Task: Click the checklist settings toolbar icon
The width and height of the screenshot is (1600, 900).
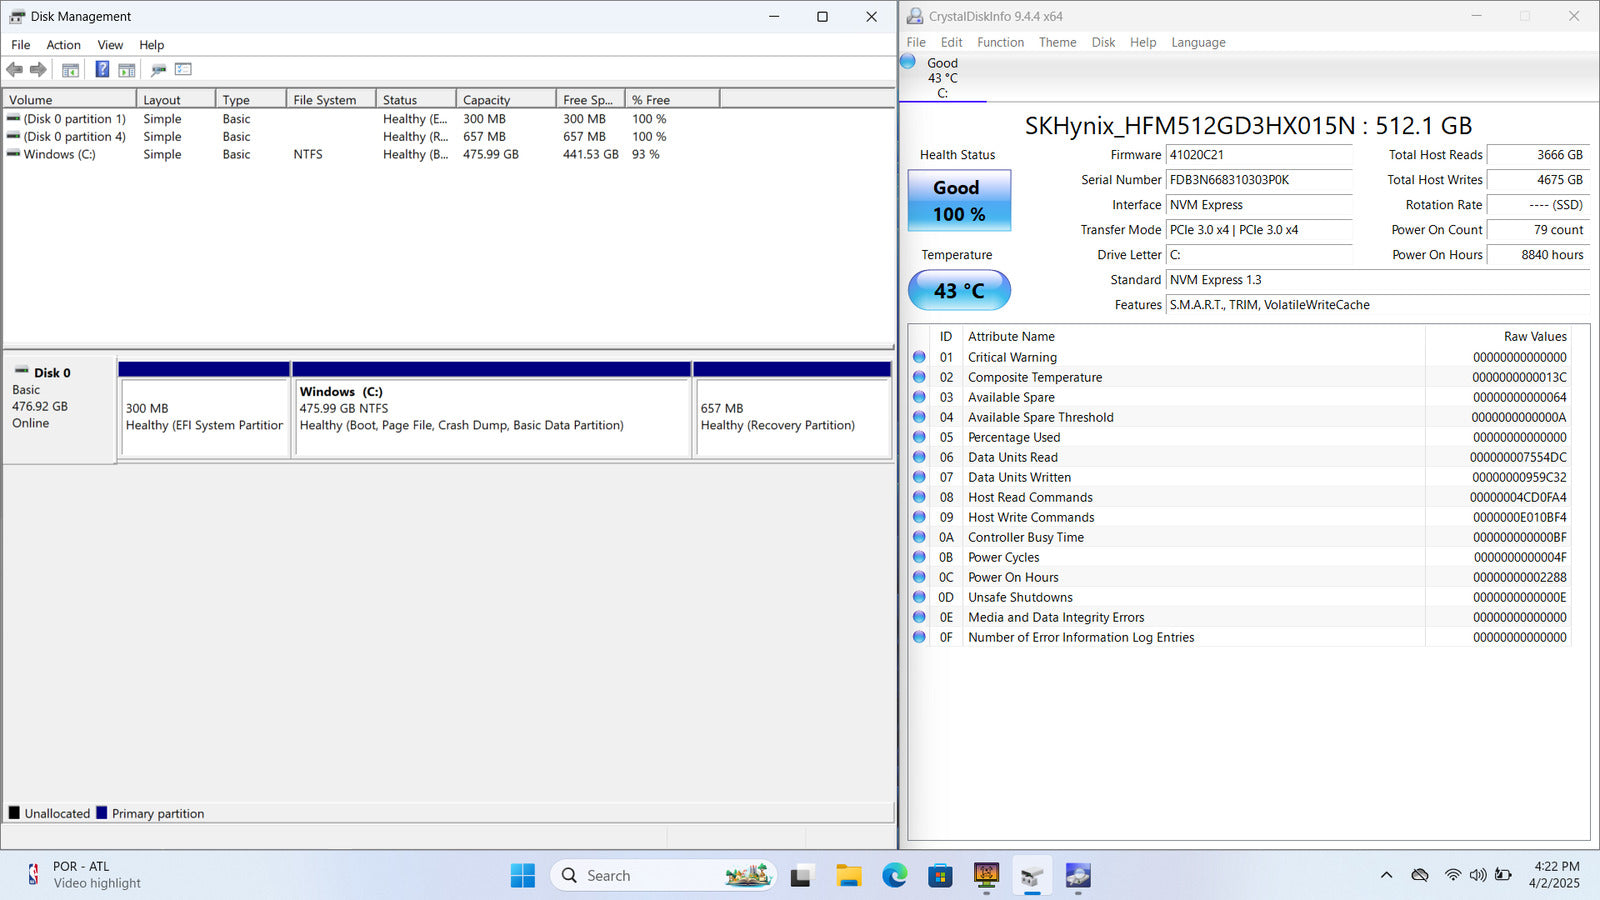Action: pos(183,69)
